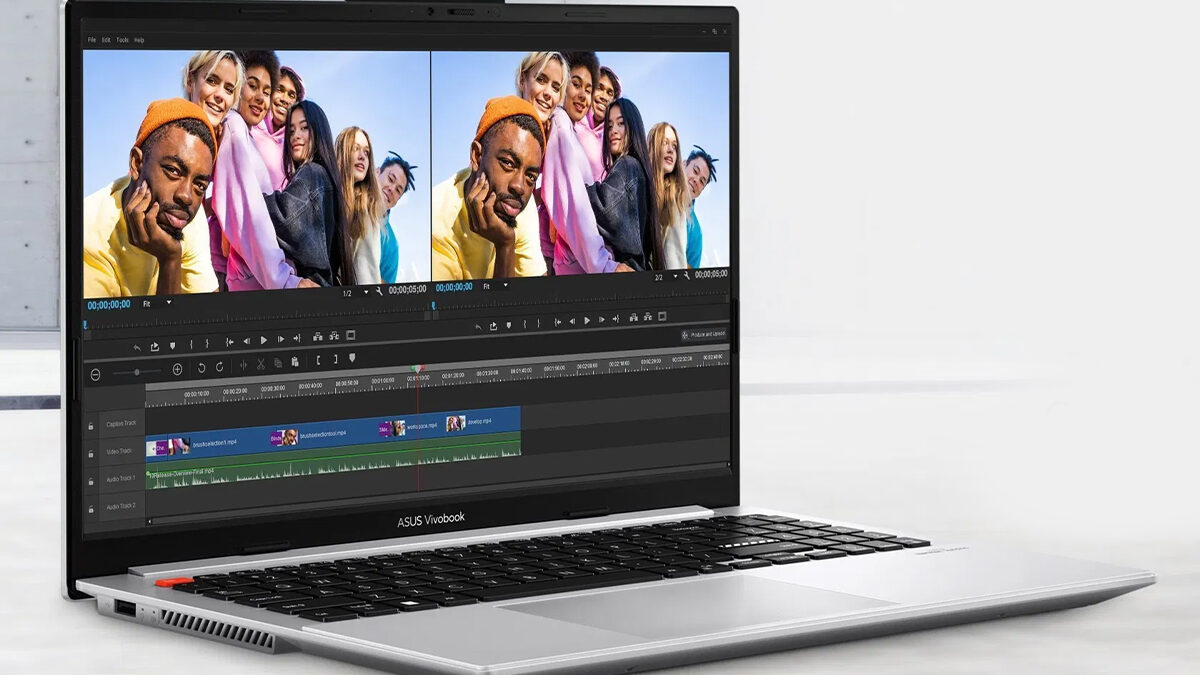
Task: Add marker from timeline toolbar
Action: click(351, 358)
